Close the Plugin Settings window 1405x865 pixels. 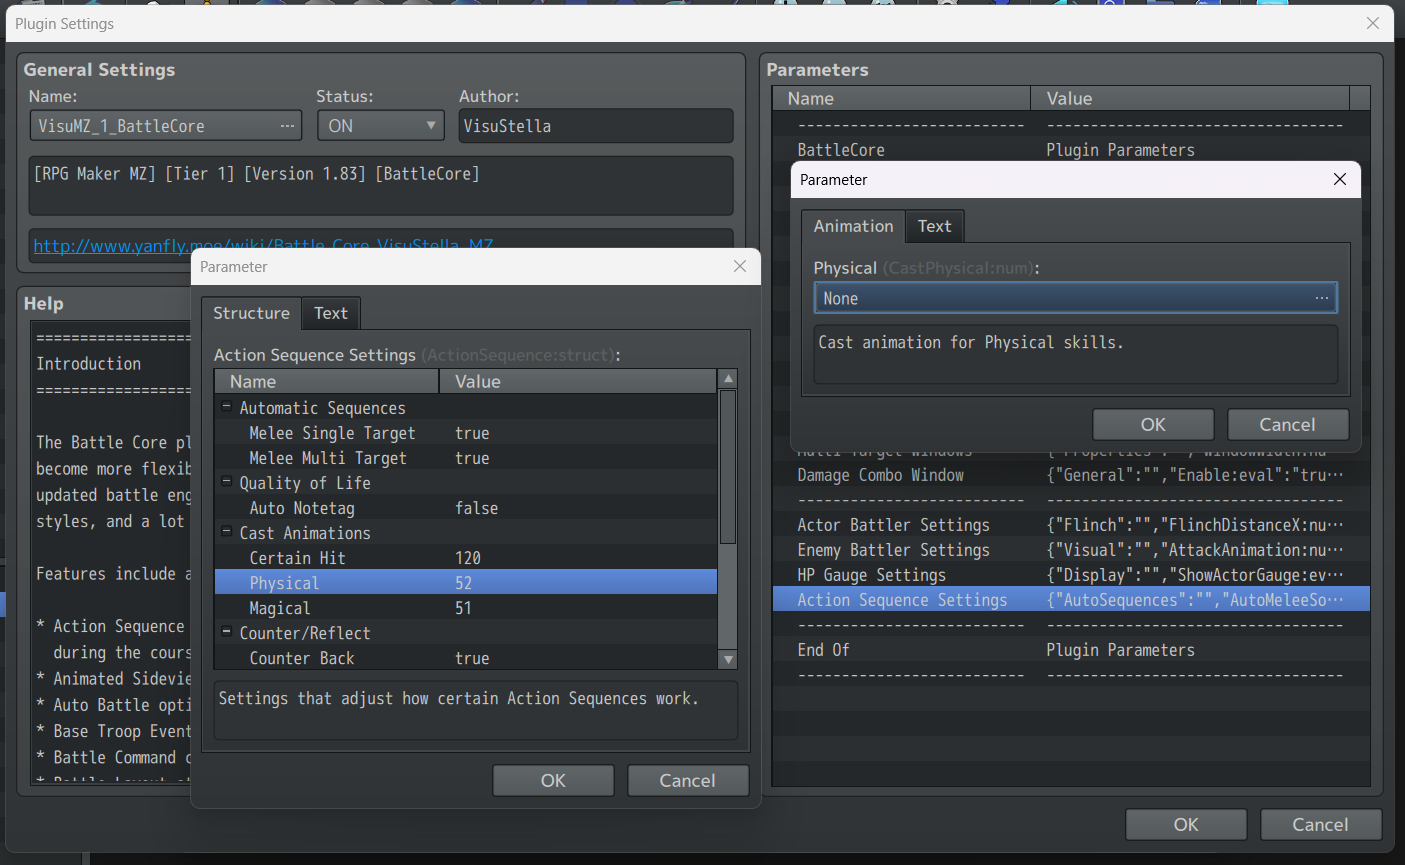pos(1373,23)
